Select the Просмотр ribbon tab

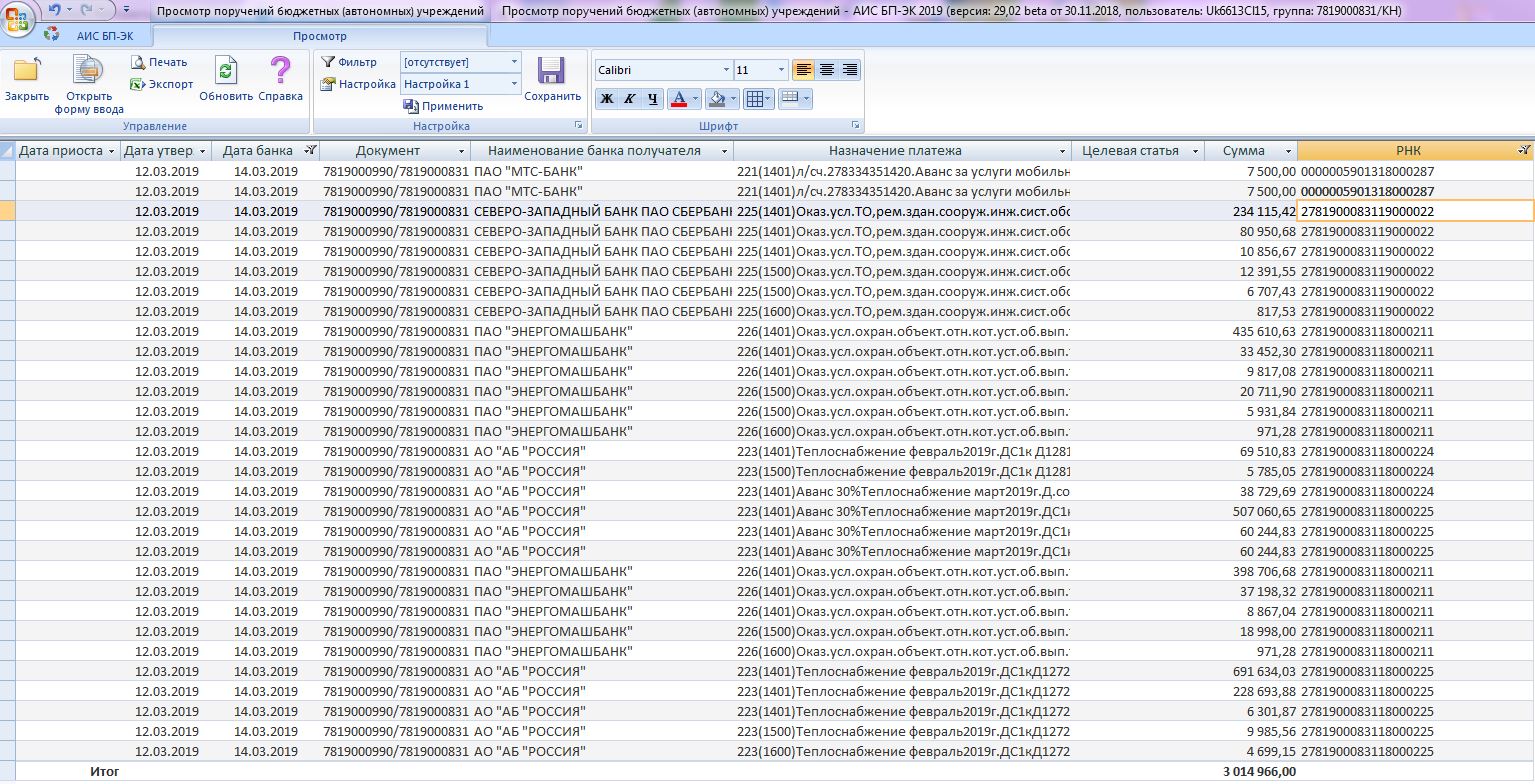(320, 35)
